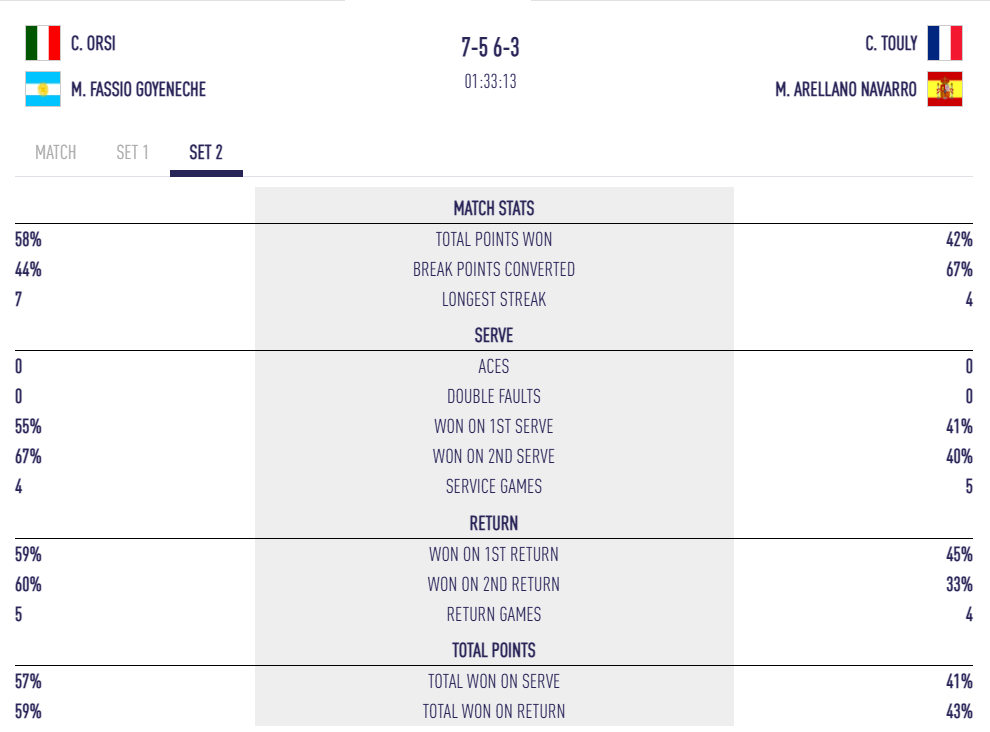The width and height of the screenshot is (990, 732).
Task: Select the TOTAL WON ON RETURN row
Action: [x=494, y=712]
